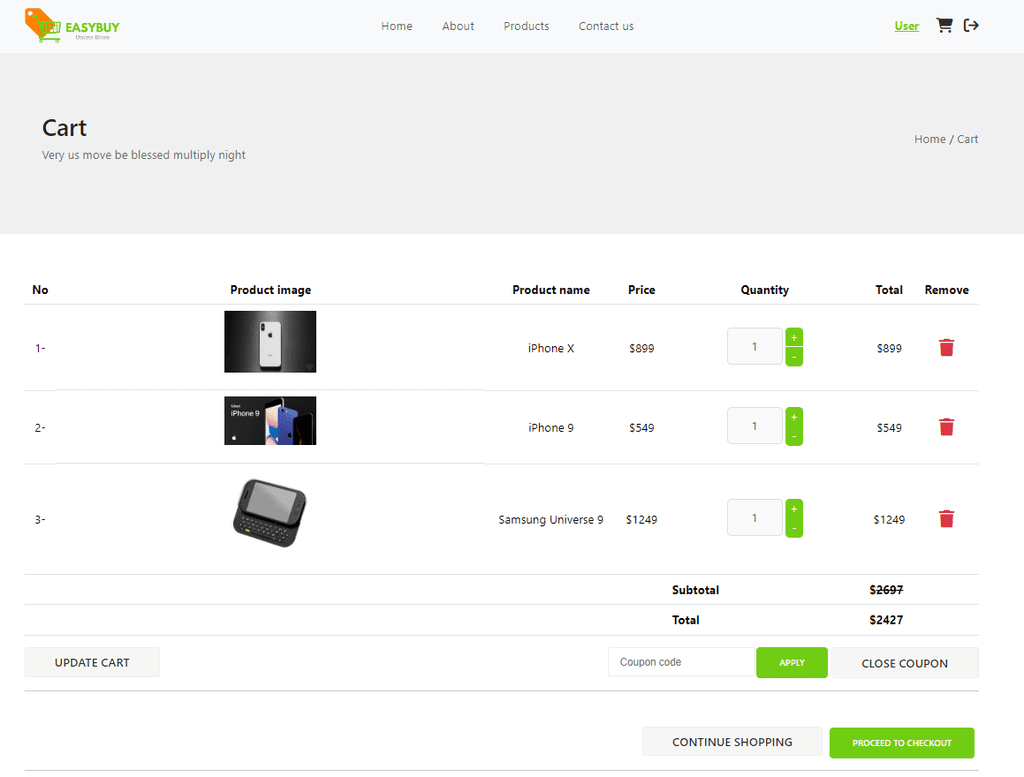Screen dimensions: 1024x777
Task: Open the shopping cart icon in header
Action: 944,25
